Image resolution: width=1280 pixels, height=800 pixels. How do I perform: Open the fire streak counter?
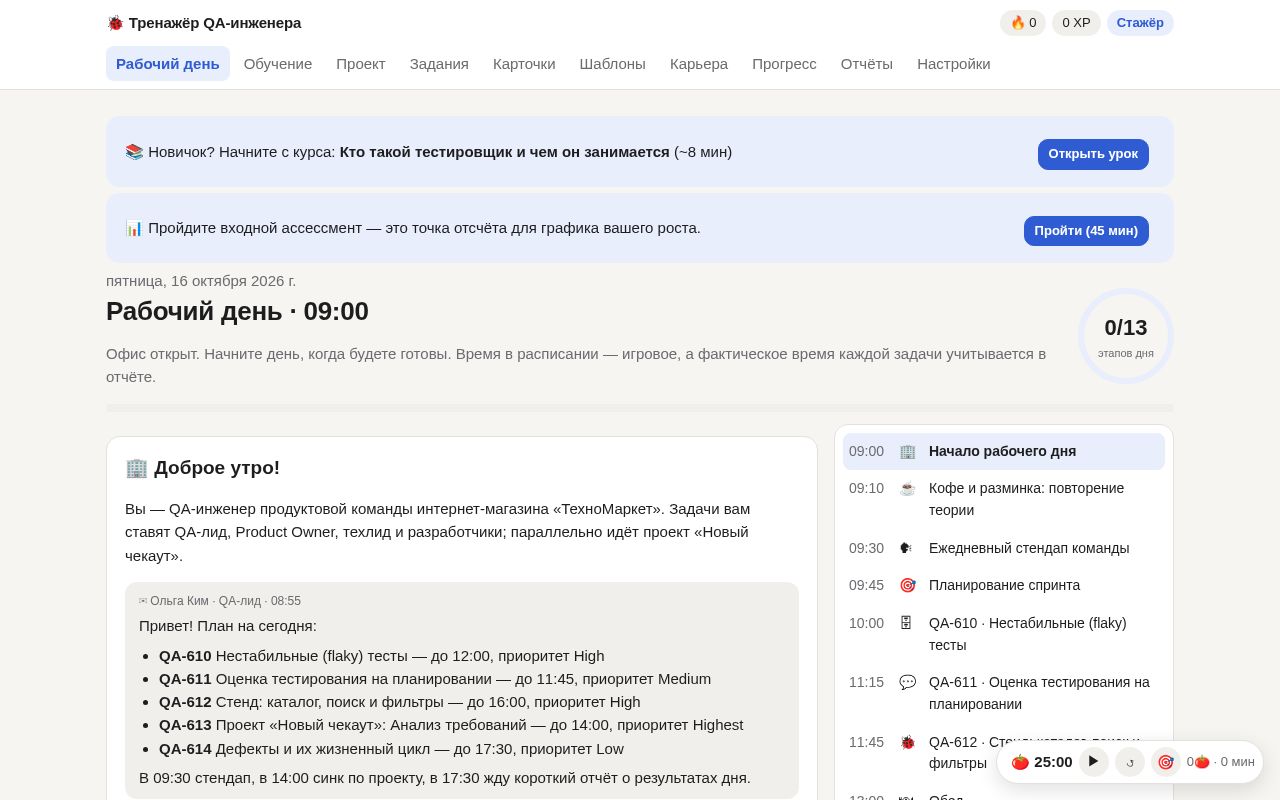tap(1023, 23)
